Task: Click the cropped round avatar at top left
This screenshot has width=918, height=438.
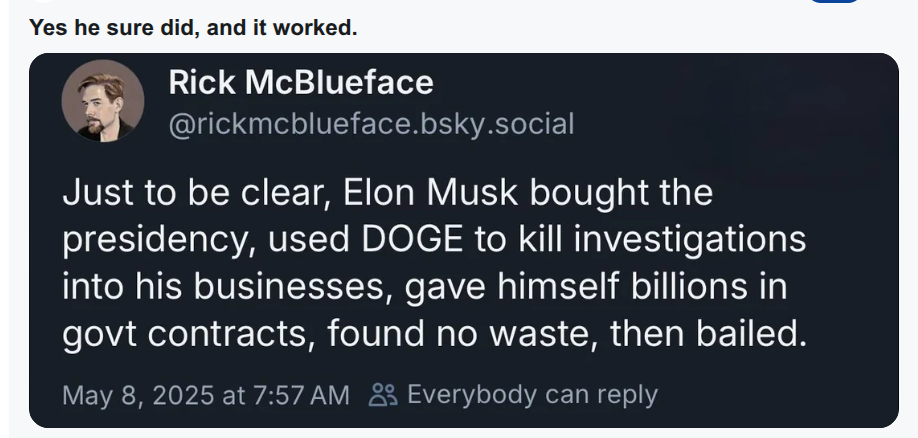Action: (x=44, y=1)
